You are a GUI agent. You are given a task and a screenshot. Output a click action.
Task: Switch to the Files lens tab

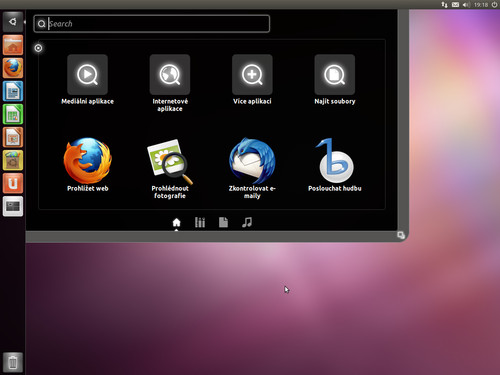point(223,222)
